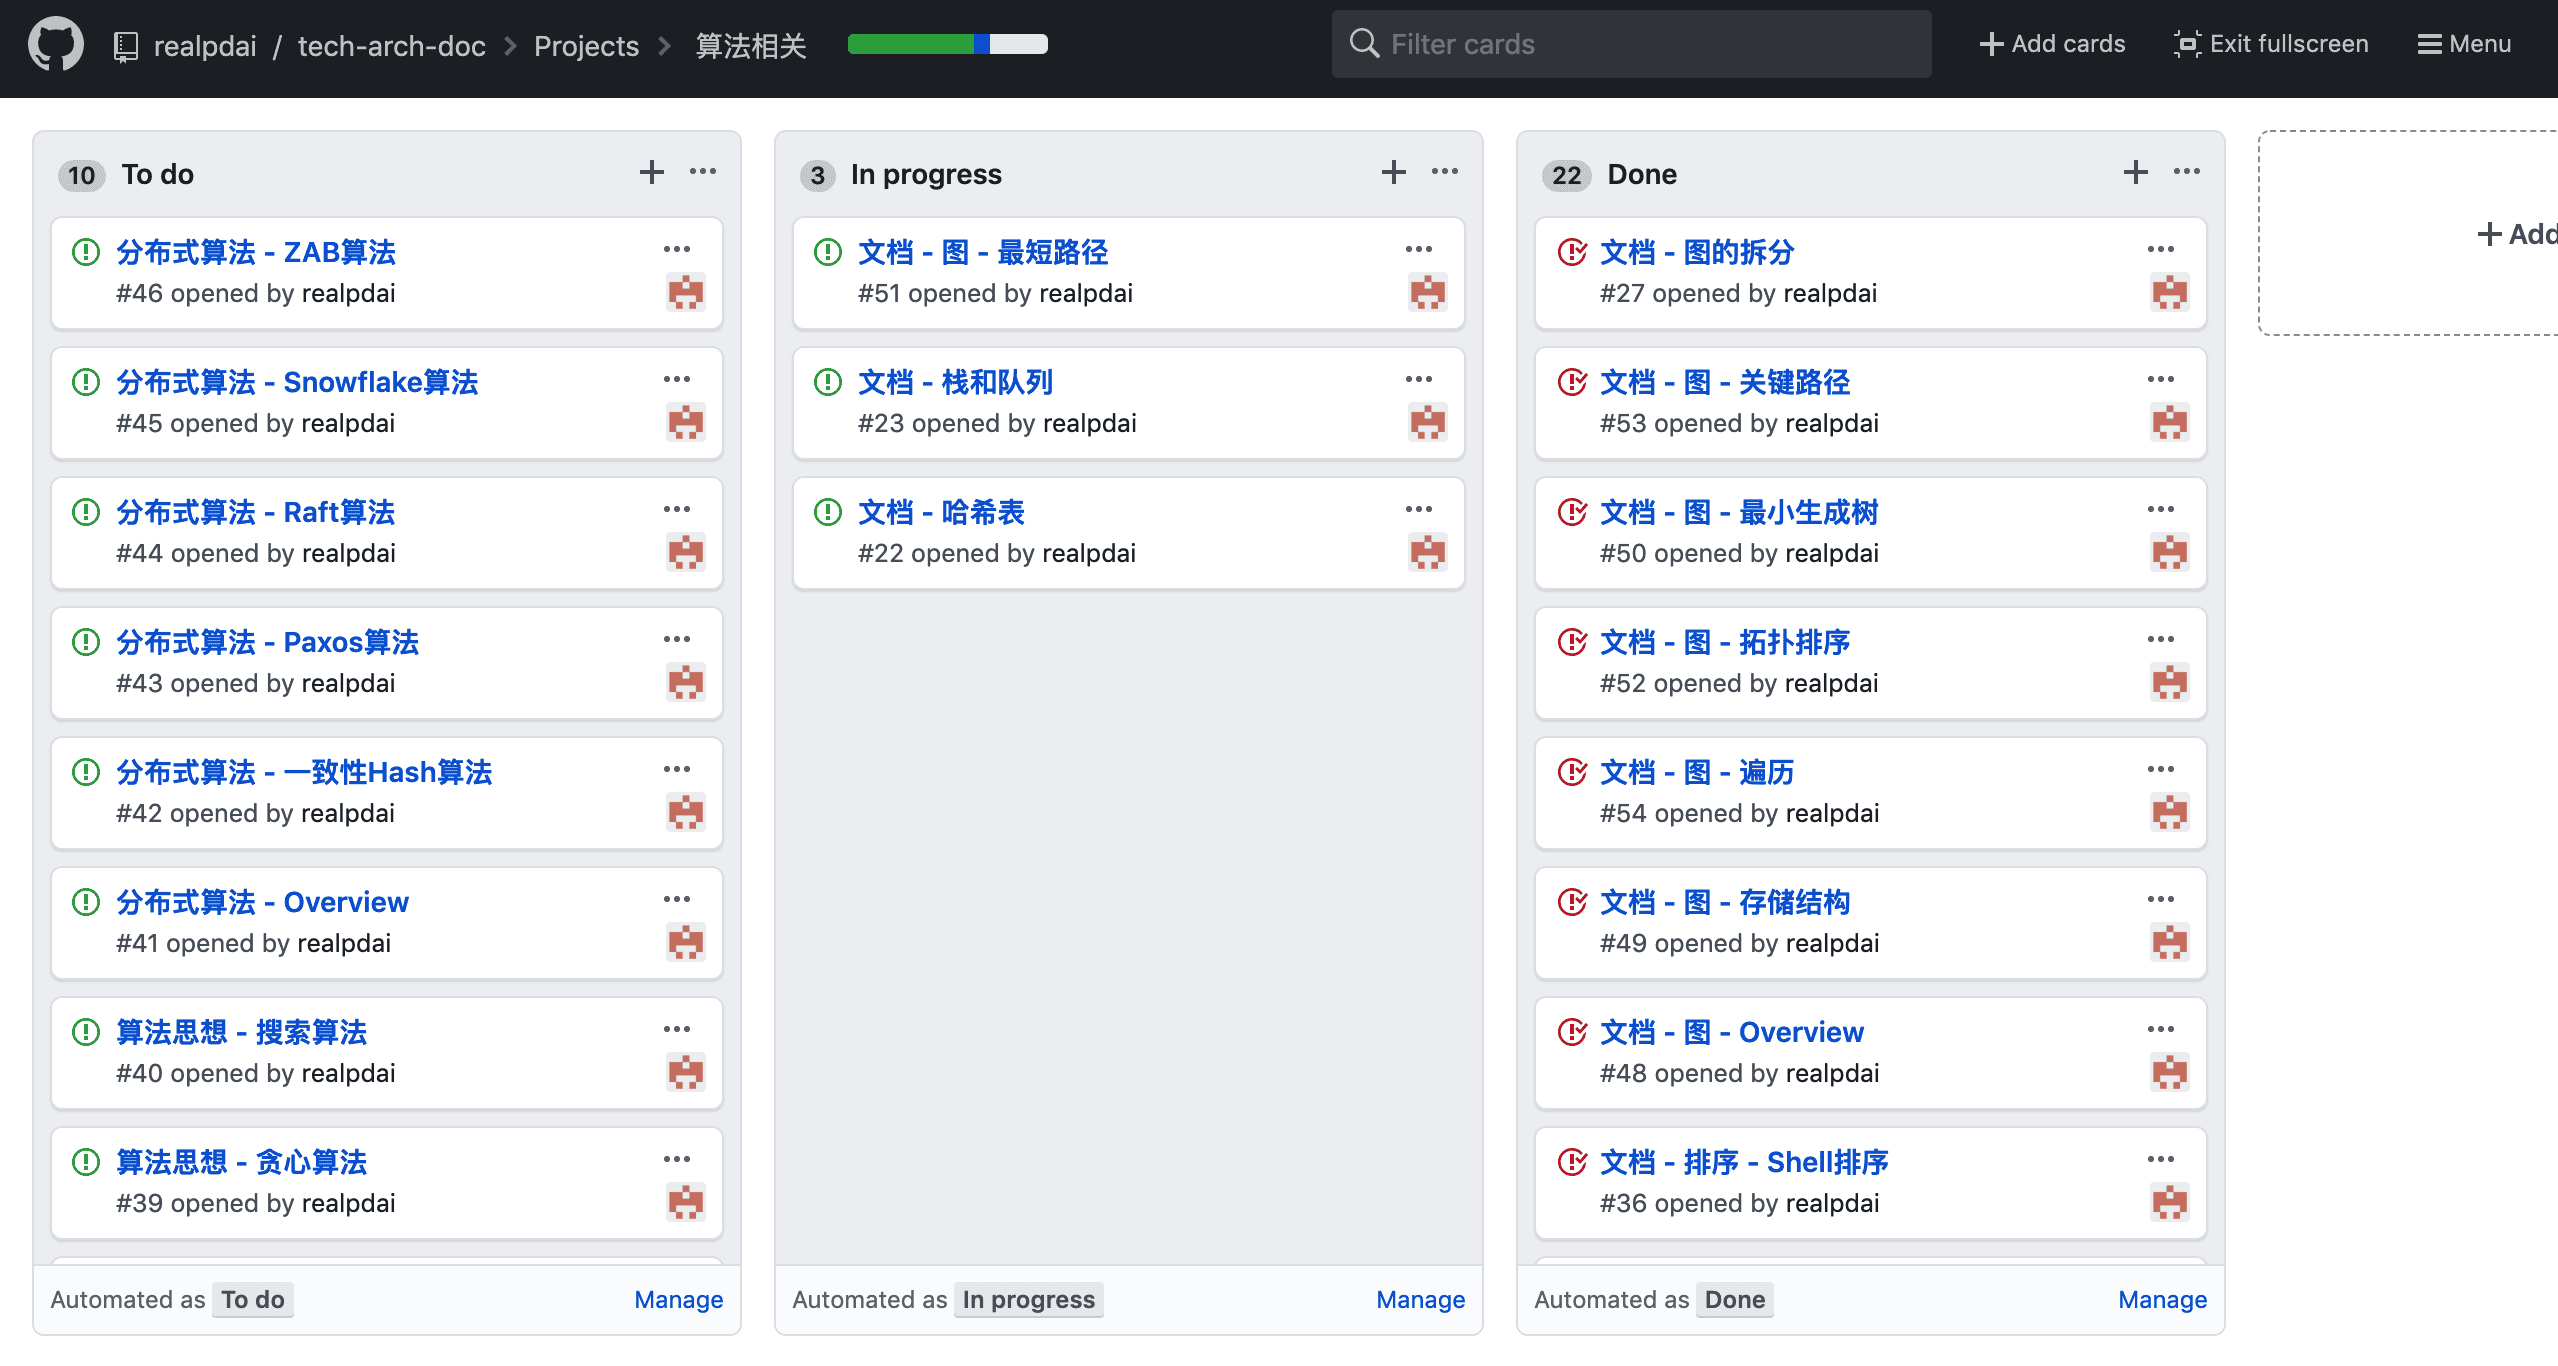The width and height of the screenshot is (2558, 1366).
Task: Click the project progress bar
Action: 947,44
